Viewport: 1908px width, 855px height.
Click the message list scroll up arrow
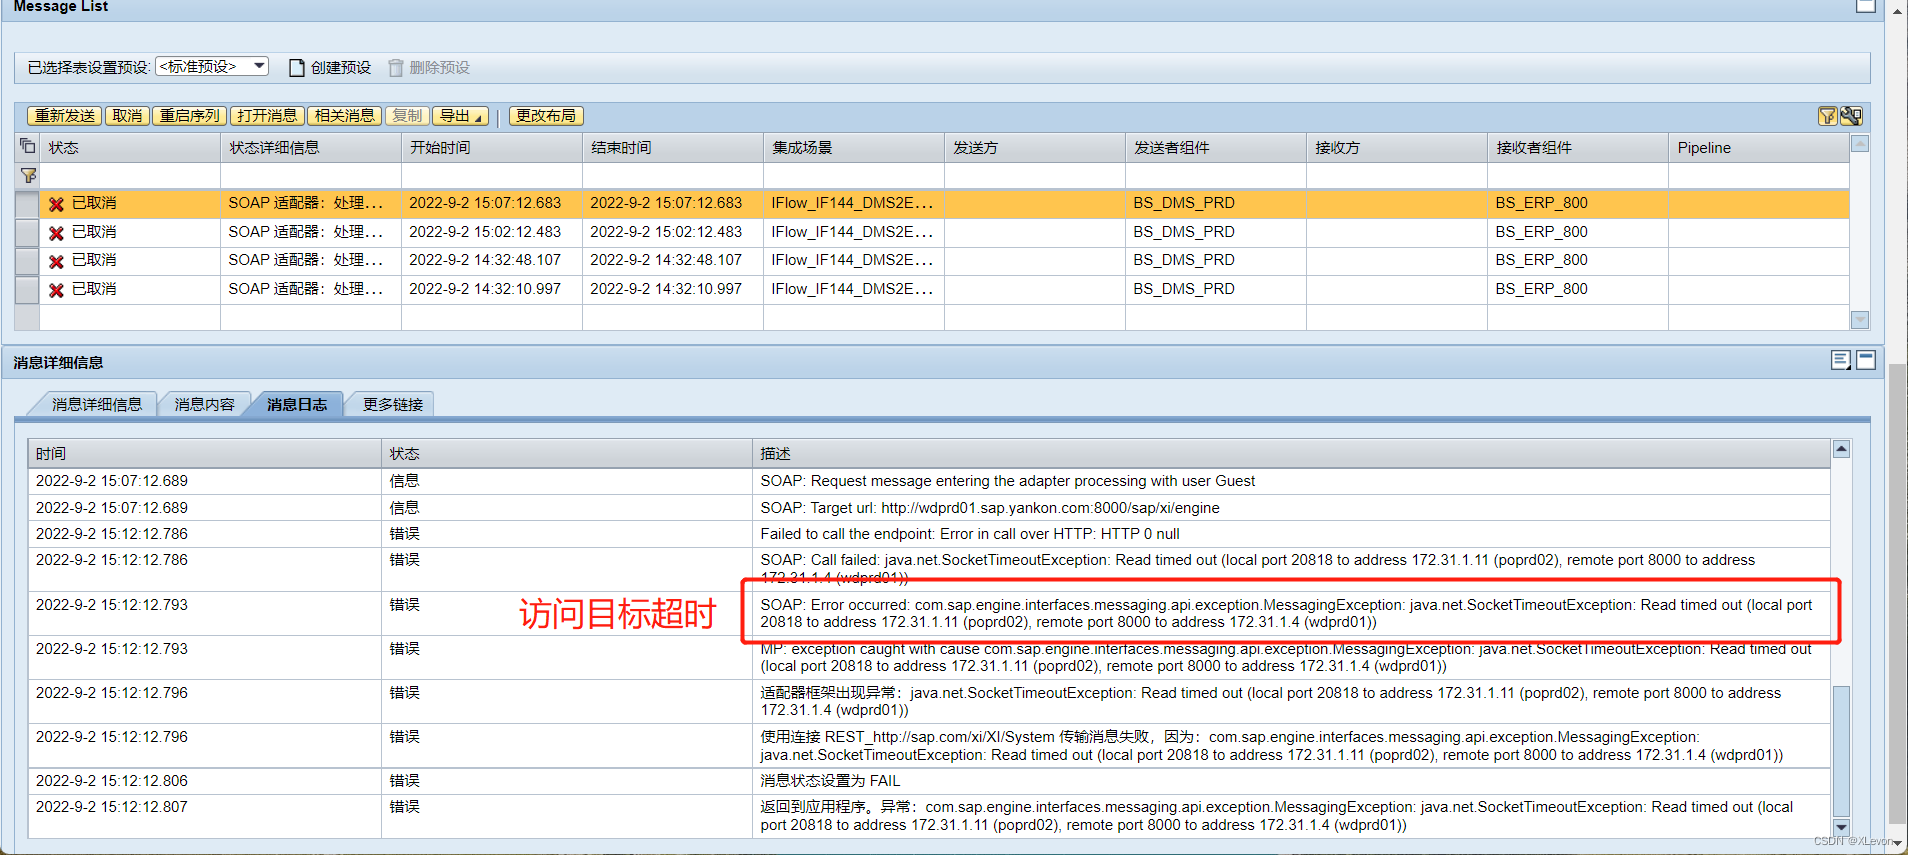(1860, 143)
